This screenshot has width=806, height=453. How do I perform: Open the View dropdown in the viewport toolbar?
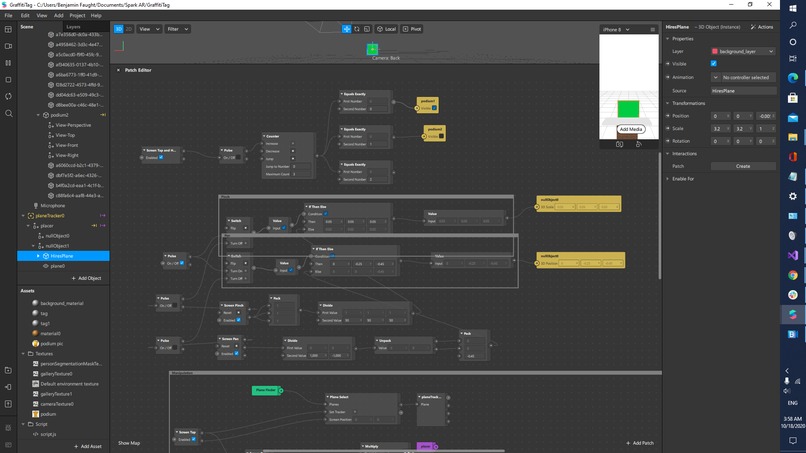click(149, 29)
